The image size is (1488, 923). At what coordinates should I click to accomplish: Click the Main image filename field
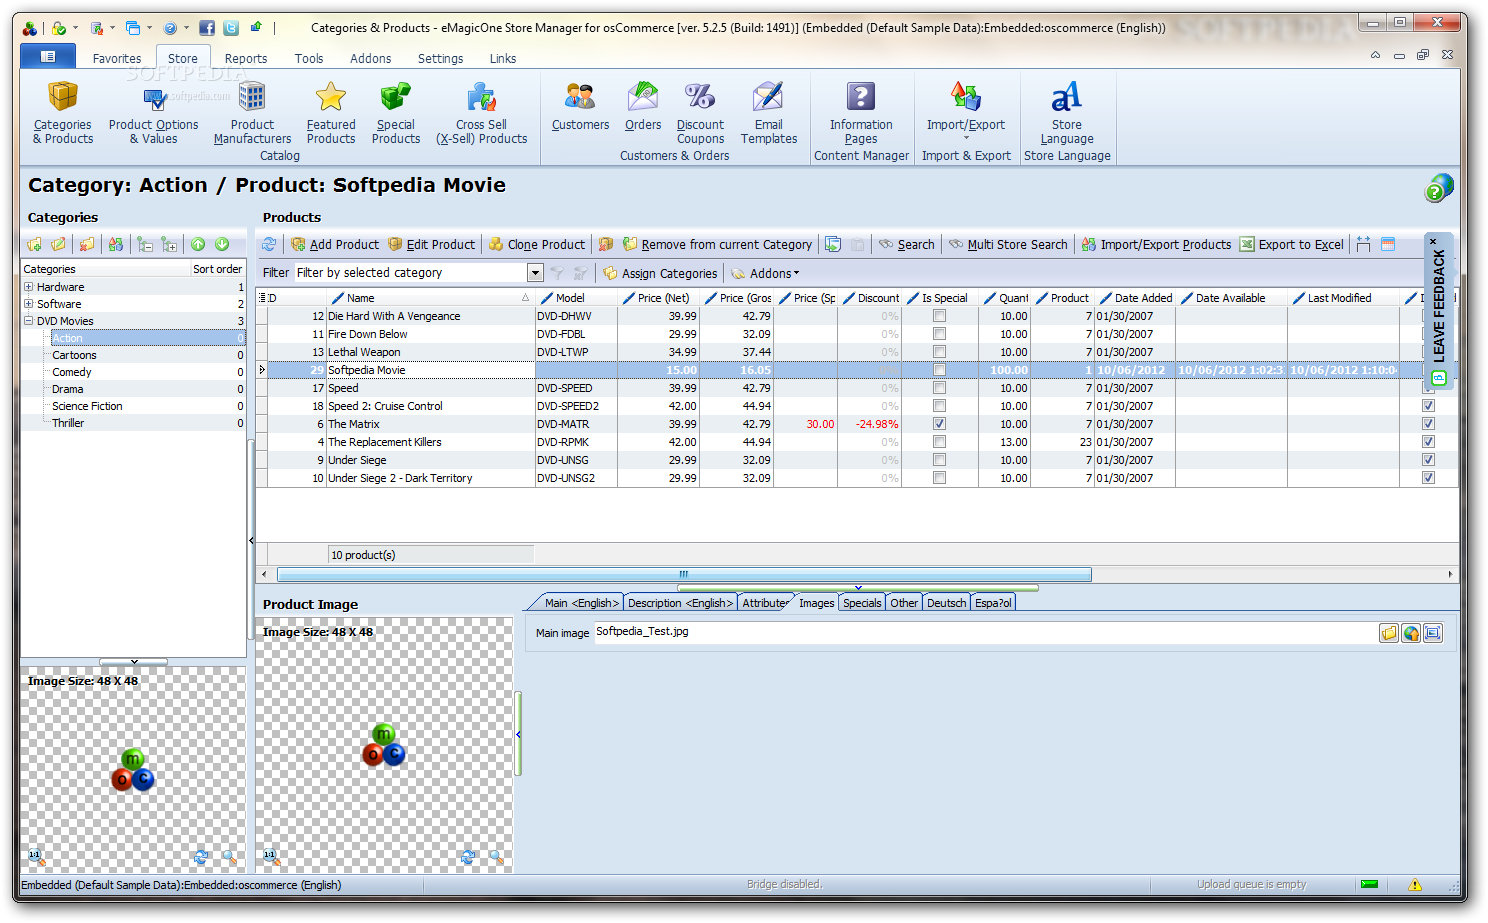click(x=985, y=632)
